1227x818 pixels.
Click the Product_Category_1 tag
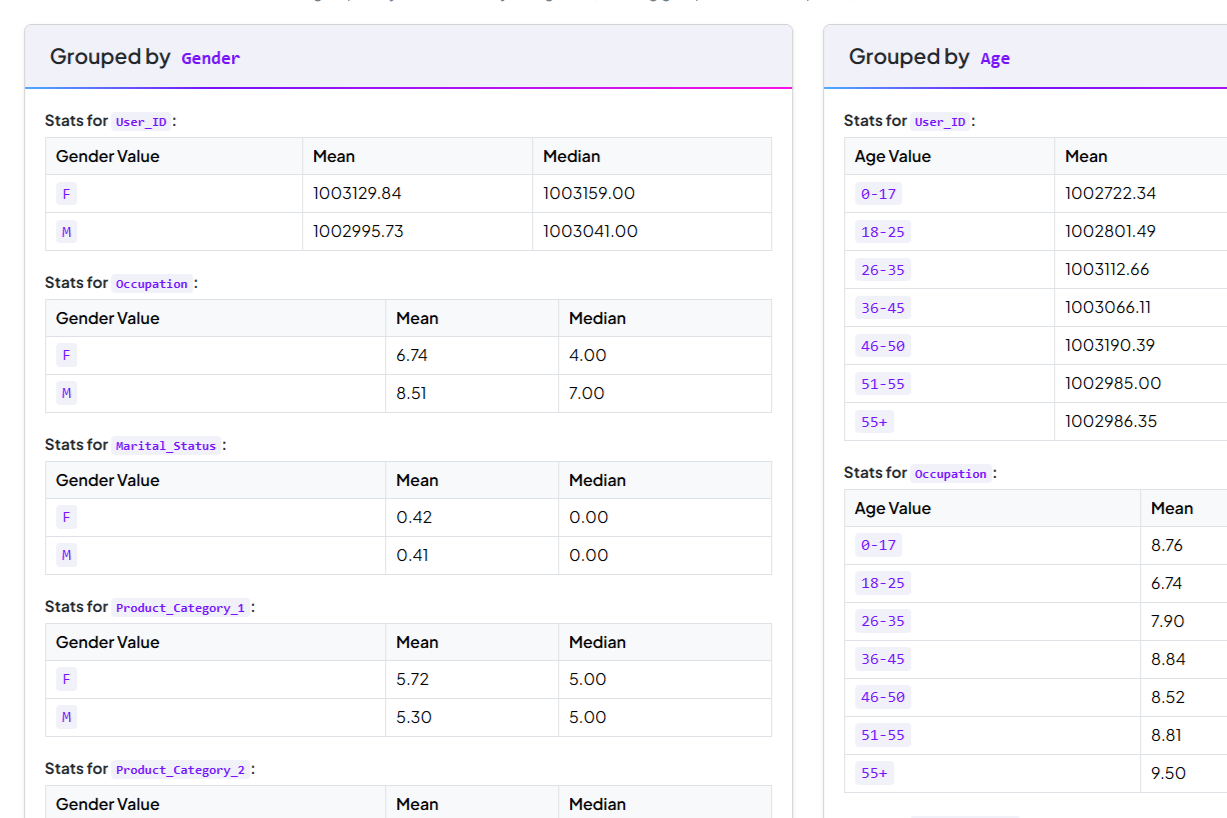pos(180,607)
